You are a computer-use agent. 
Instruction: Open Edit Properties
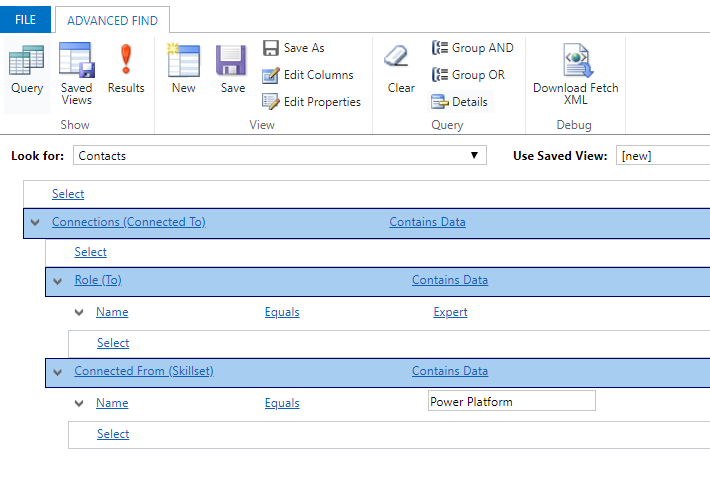[312, 102]
